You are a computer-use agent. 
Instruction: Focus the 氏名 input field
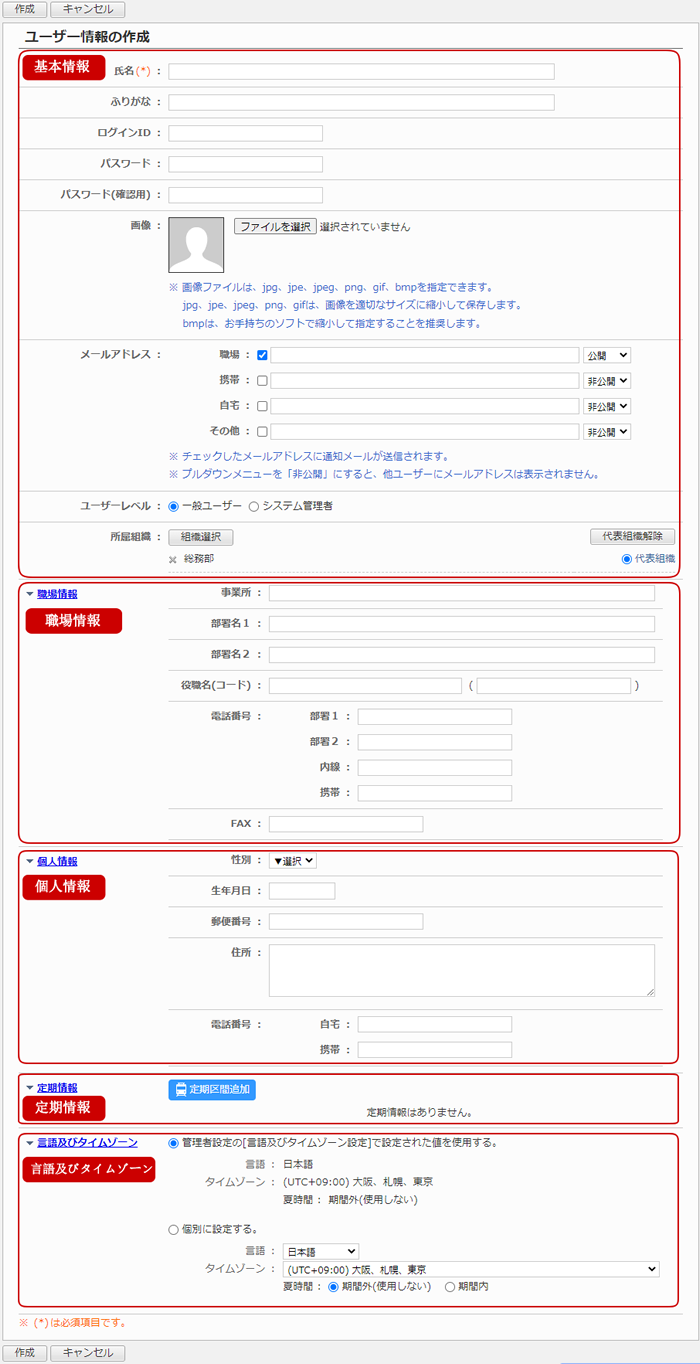362,71
